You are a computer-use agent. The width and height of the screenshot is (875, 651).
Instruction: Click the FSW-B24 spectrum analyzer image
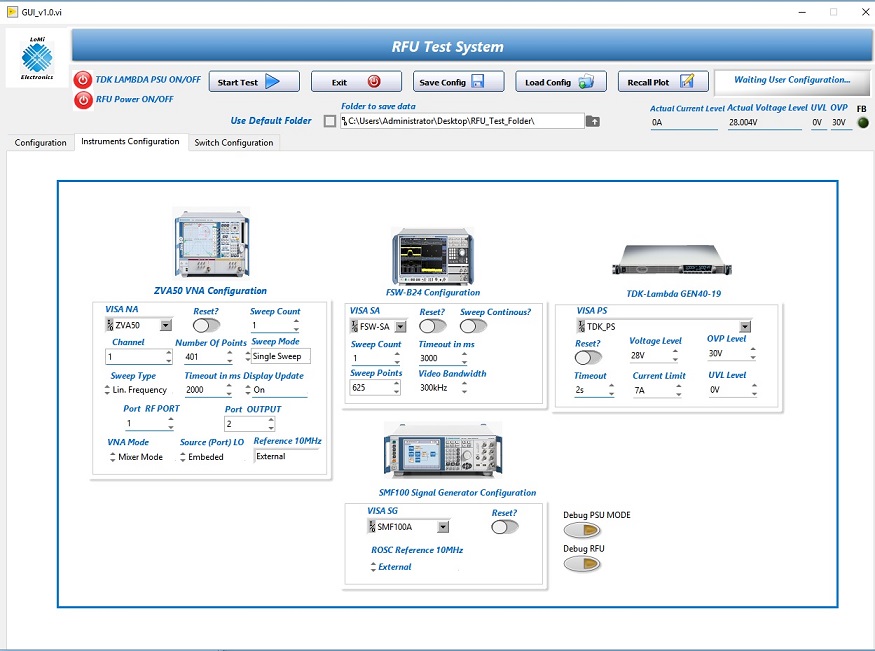(433, 256)
